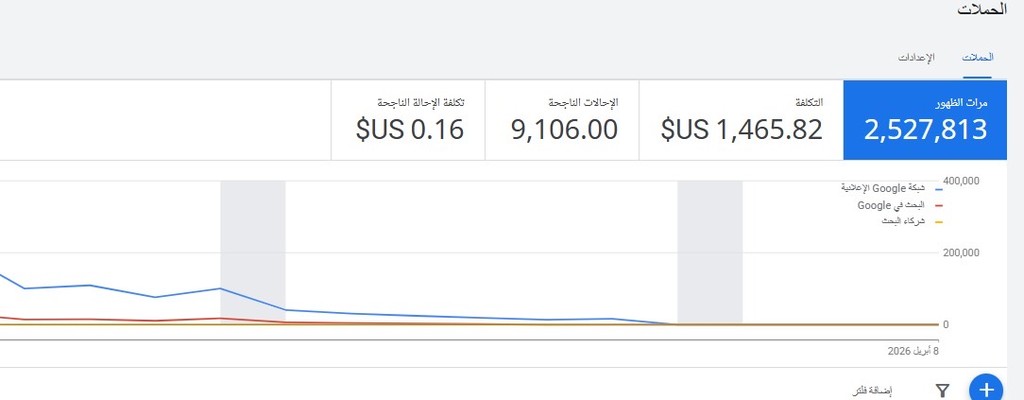Select the الإحالات الناجحة metric card

tap(561, 120)
